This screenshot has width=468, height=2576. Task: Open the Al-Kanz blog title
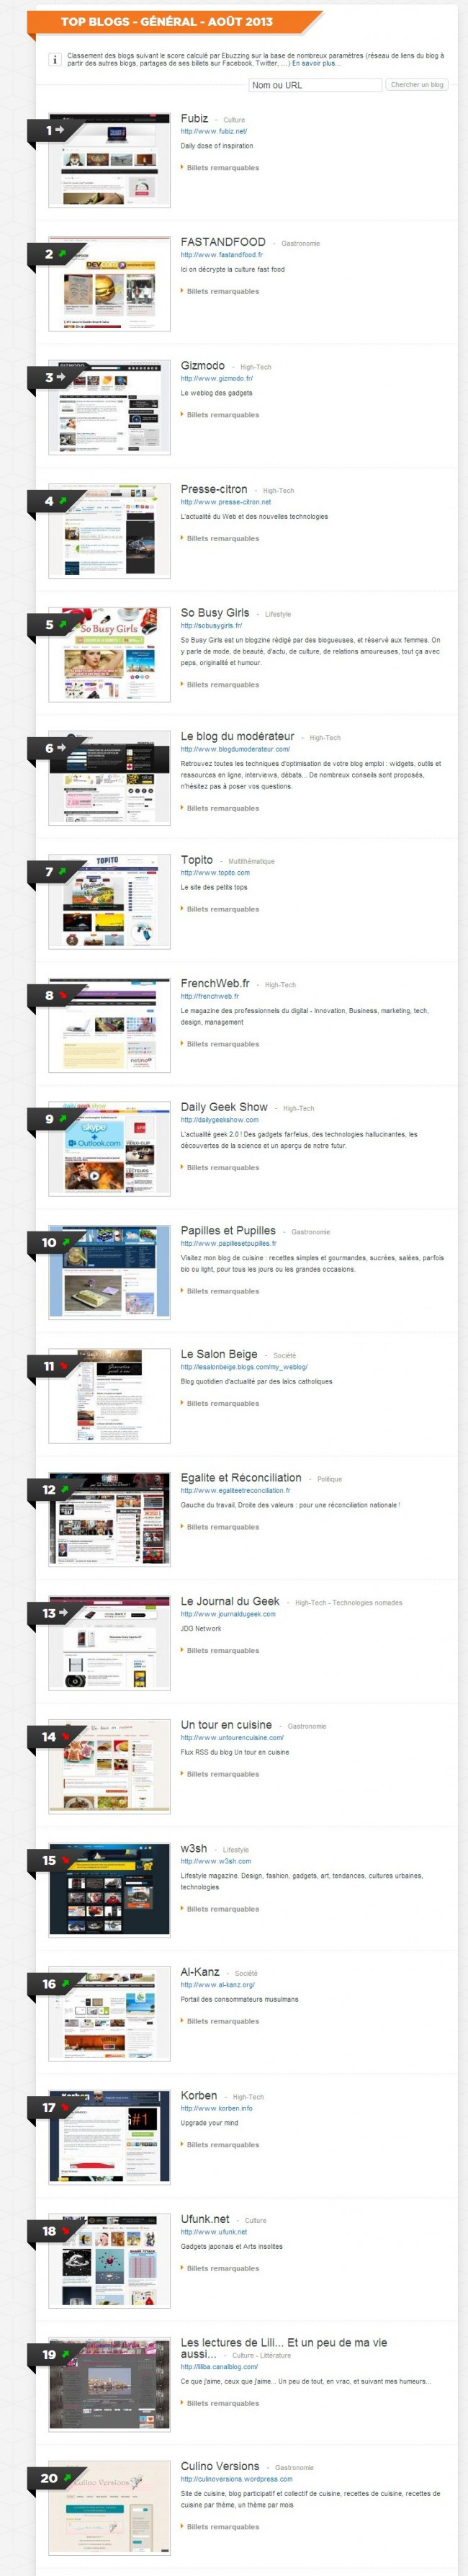click(x=200, y=1972)
